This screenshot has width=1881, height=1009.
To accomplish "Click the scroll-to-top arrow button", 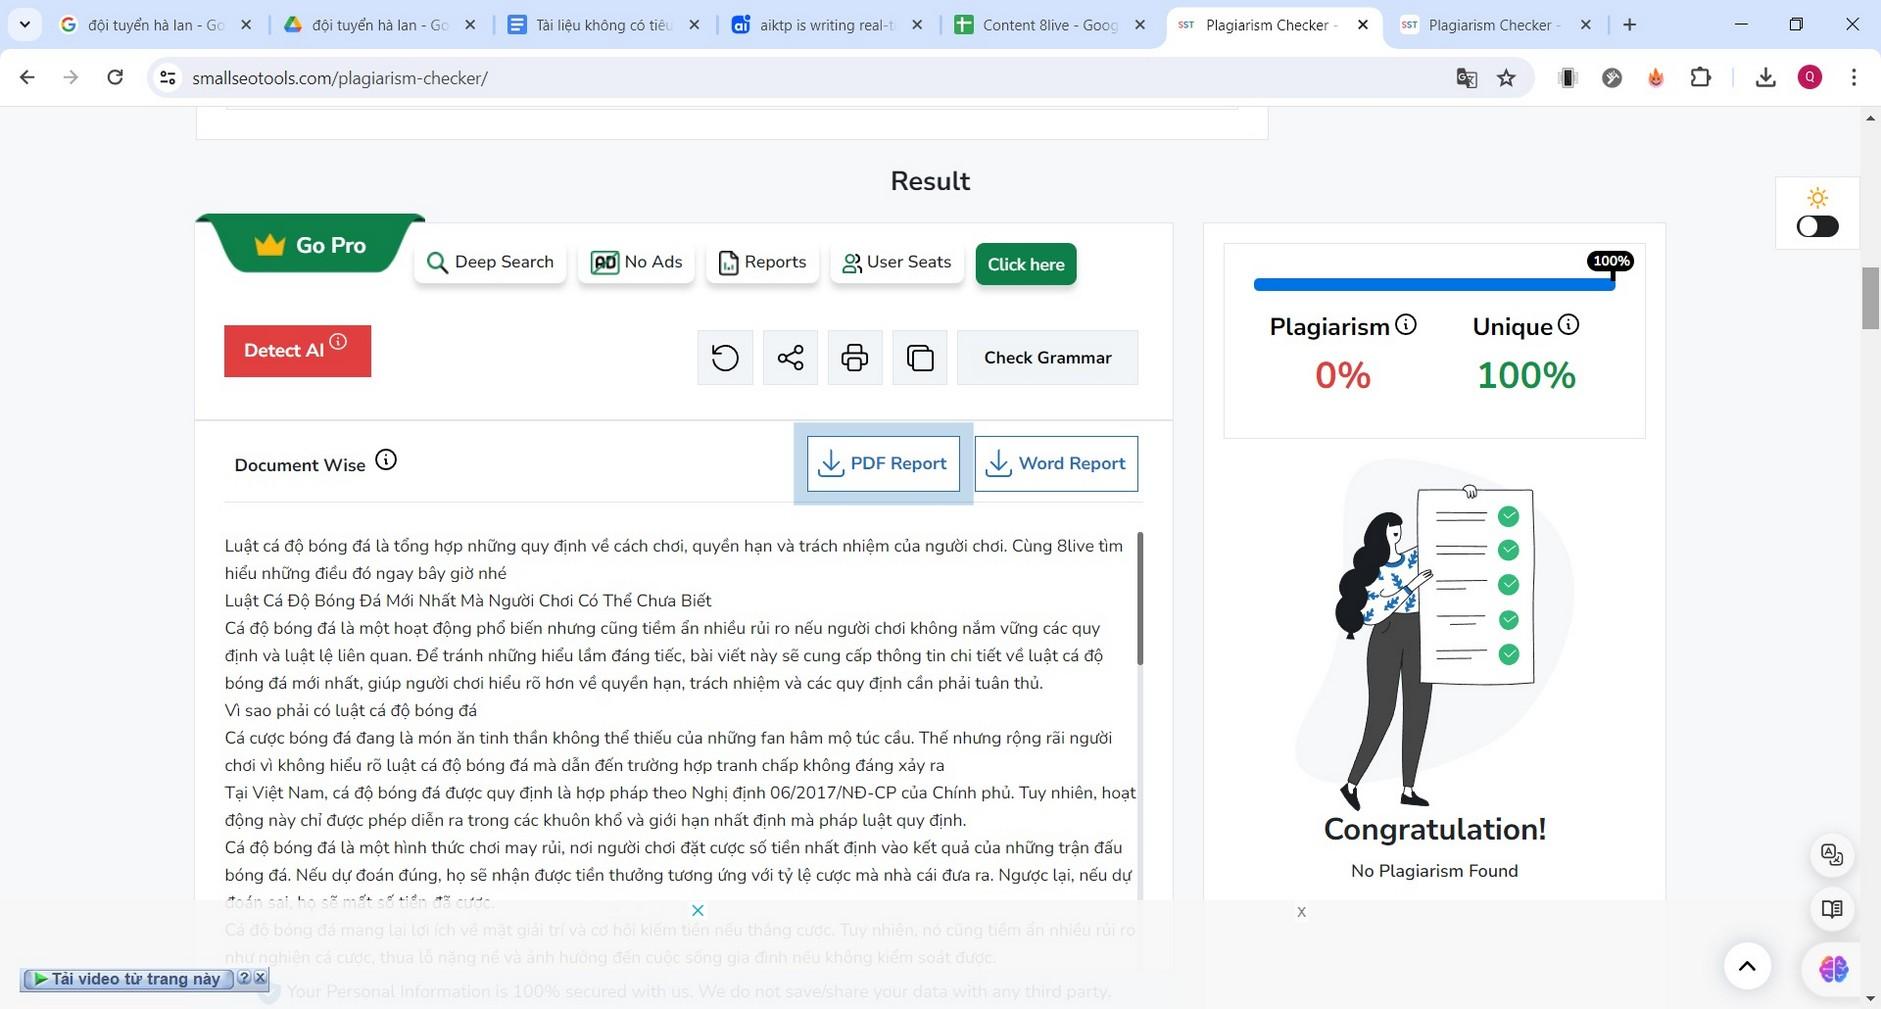I will pyautogui.click(x=1747, y=966).
